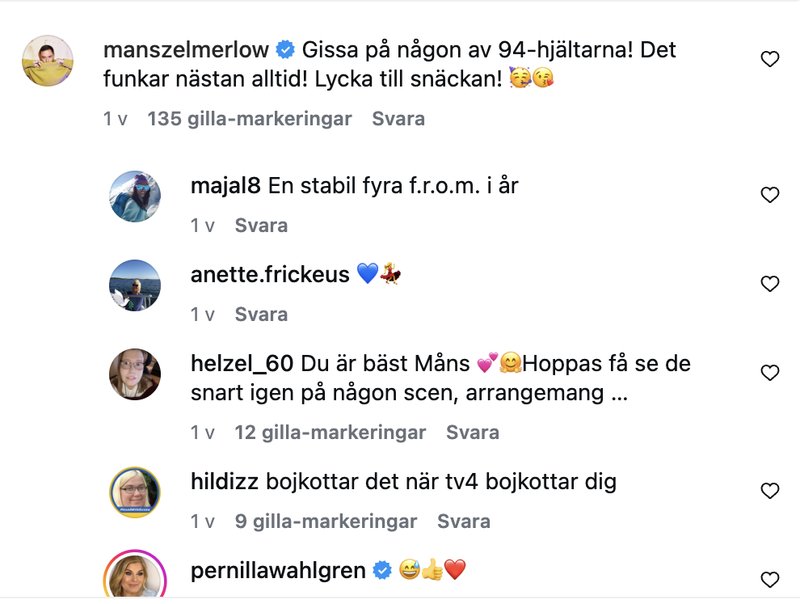Heart pernillawahlgren's comment
This screenshot has width=800, height=604.
(769, 580)
